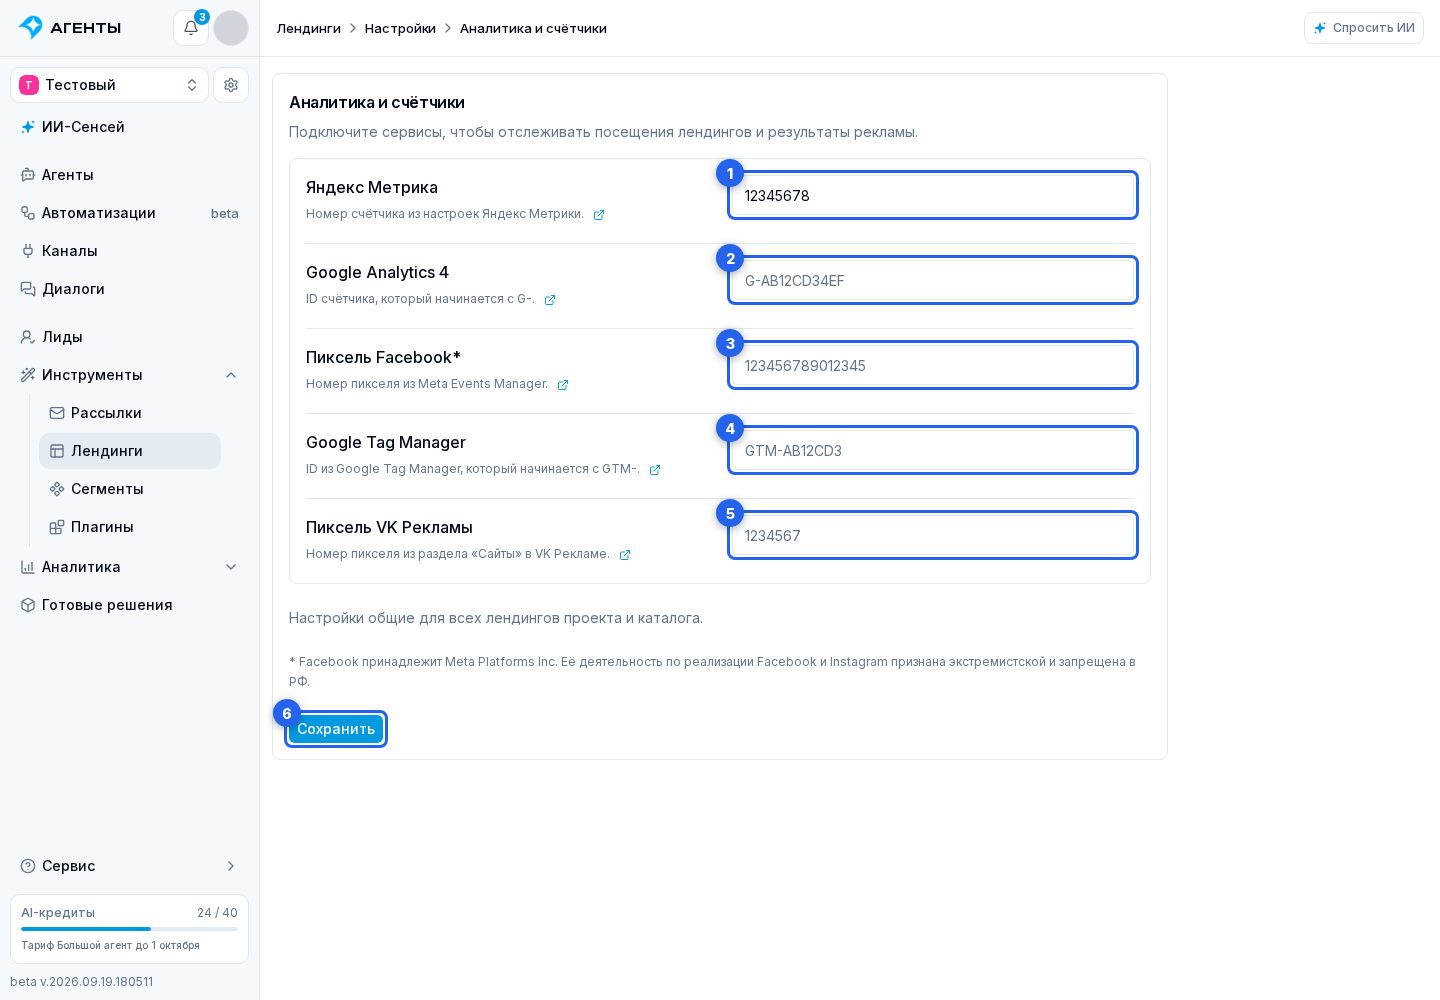Screen dimensions: 1440x1000
Task: Click the ИИ-Сенсей sparkle icon
Action: pos(28,127)
